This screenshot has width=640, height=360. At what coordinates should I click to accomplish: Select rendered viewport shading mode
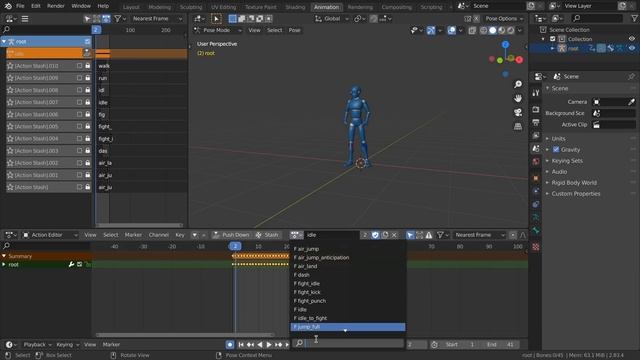click(x=511, y=30)
